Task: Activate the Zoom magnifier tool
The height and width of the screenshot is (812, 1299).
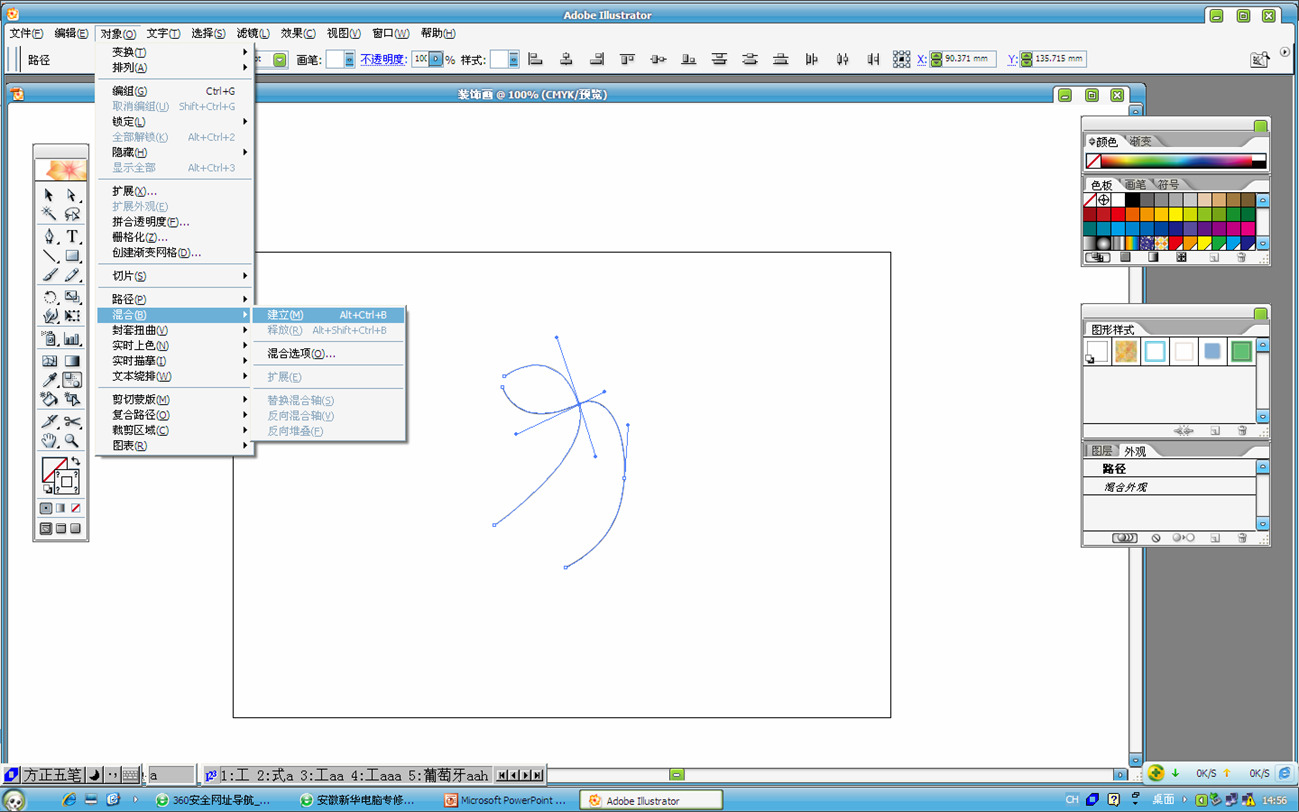Action: pyautogui.click(x=72, y=441)
